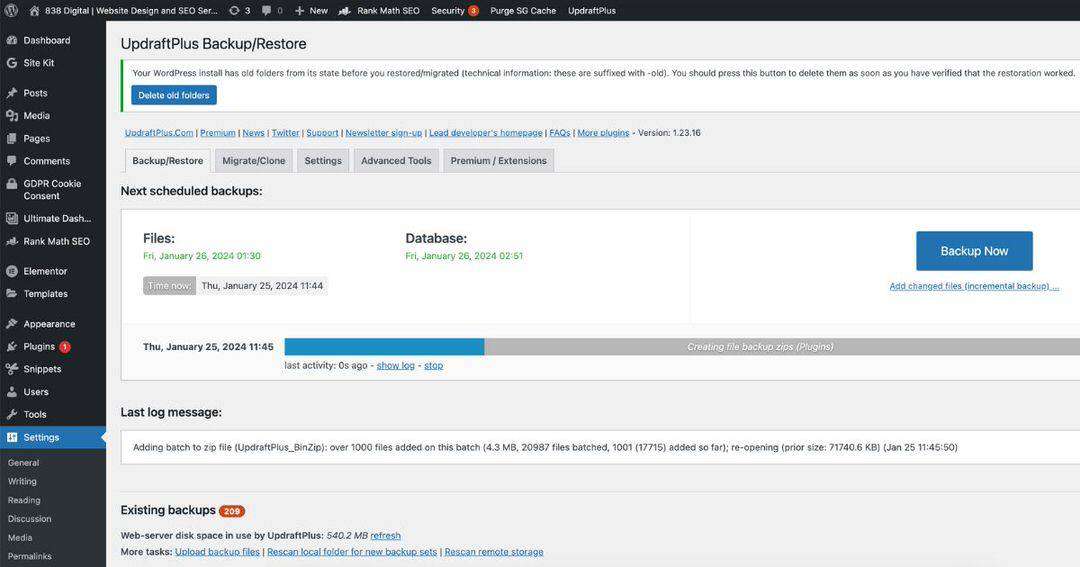Screen dimensions: 1080x567
Task: Click refresh link next to disk space
Action: tap(385, 535)
